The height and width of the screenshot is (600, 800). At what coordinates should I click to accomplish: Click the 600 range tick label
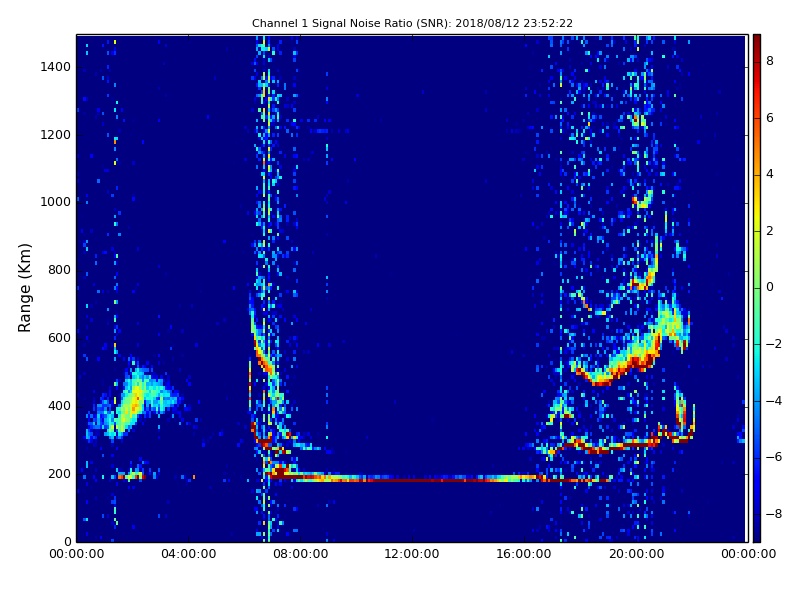click(x=59, y=338)
